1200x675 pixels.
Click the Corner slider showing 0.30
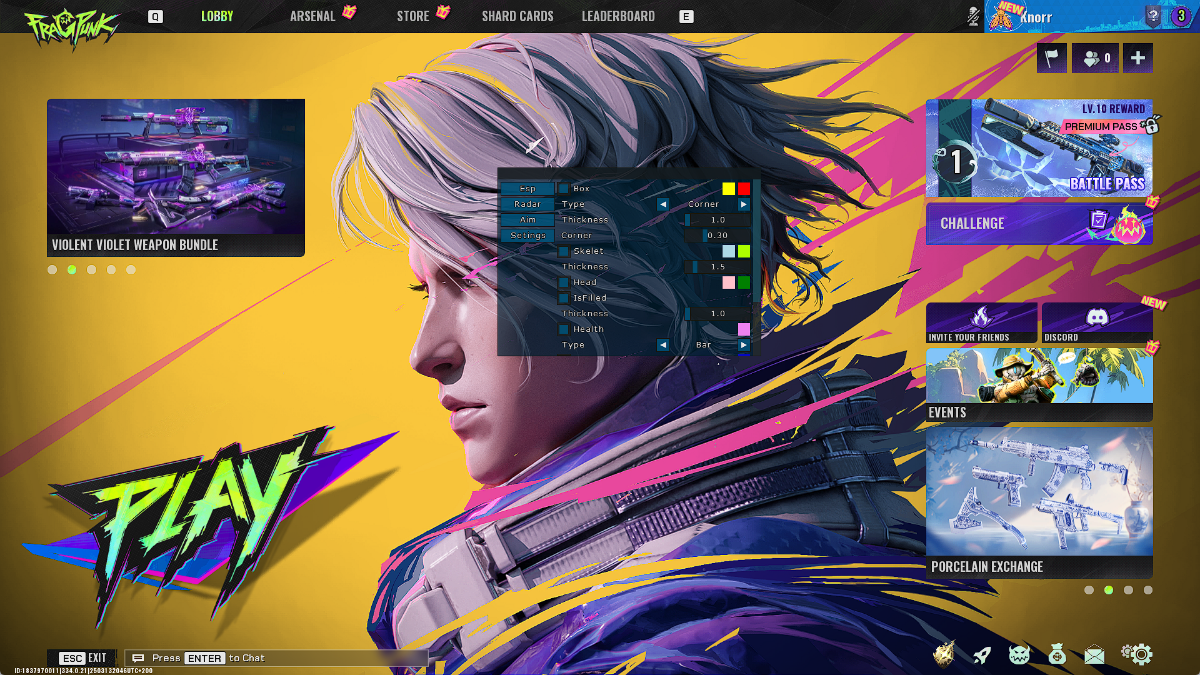click(x=717, y=235)
